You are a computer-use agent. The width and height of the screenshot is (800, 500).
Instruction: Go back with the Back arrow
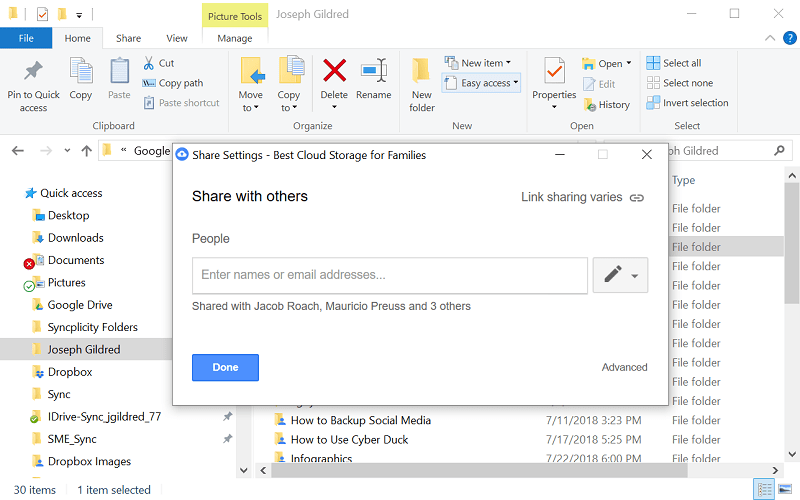[18, 151]
